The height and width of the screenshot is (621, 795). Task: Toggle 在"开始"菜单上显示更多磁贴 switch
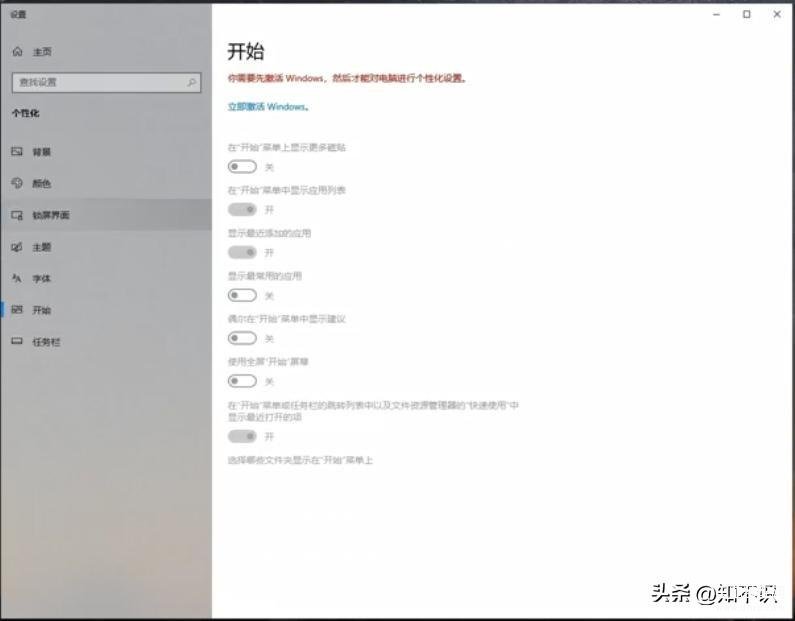(x=242, y=167)
